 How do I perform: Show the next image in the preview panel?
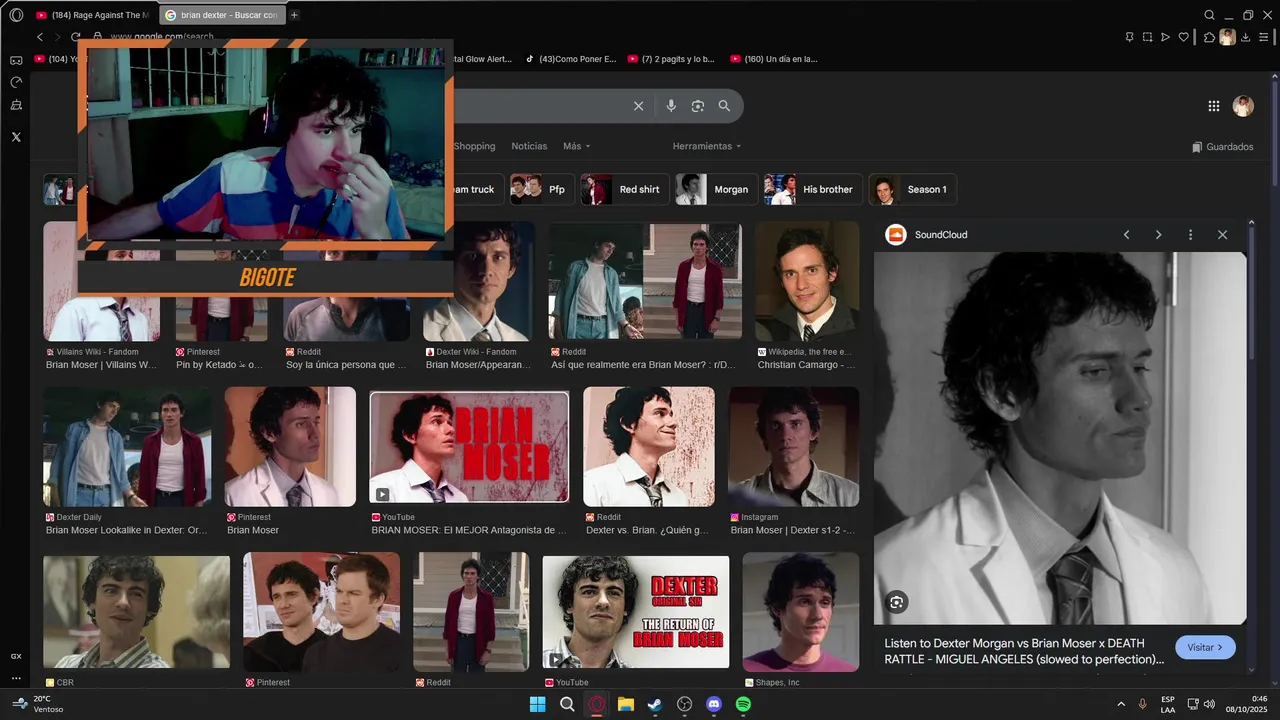pos(1158,235)
